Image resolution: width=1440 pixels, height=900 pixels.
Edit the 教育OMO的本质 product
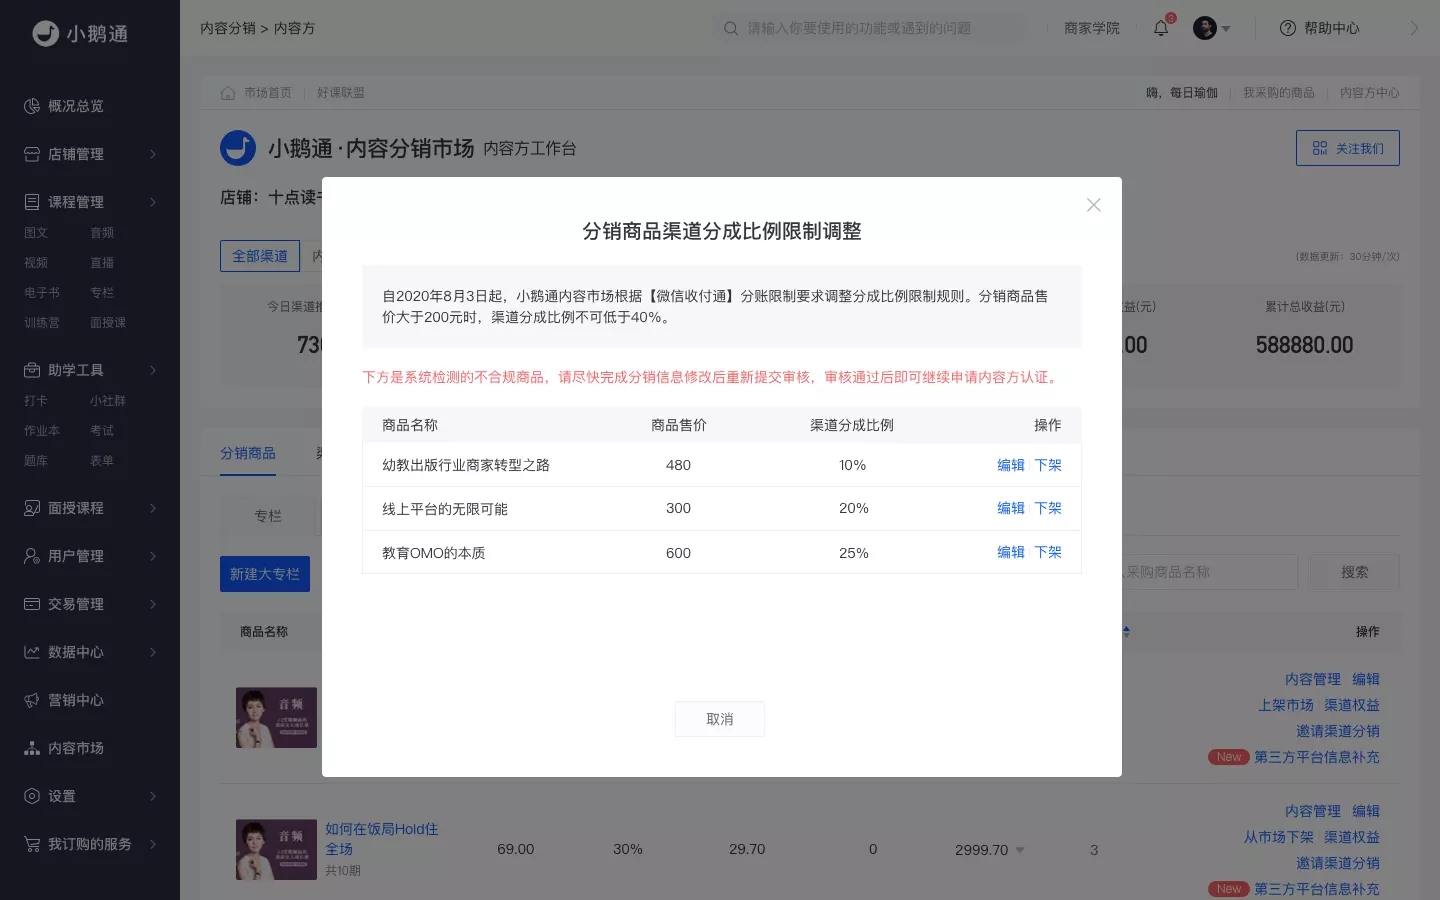[1011, 552]
